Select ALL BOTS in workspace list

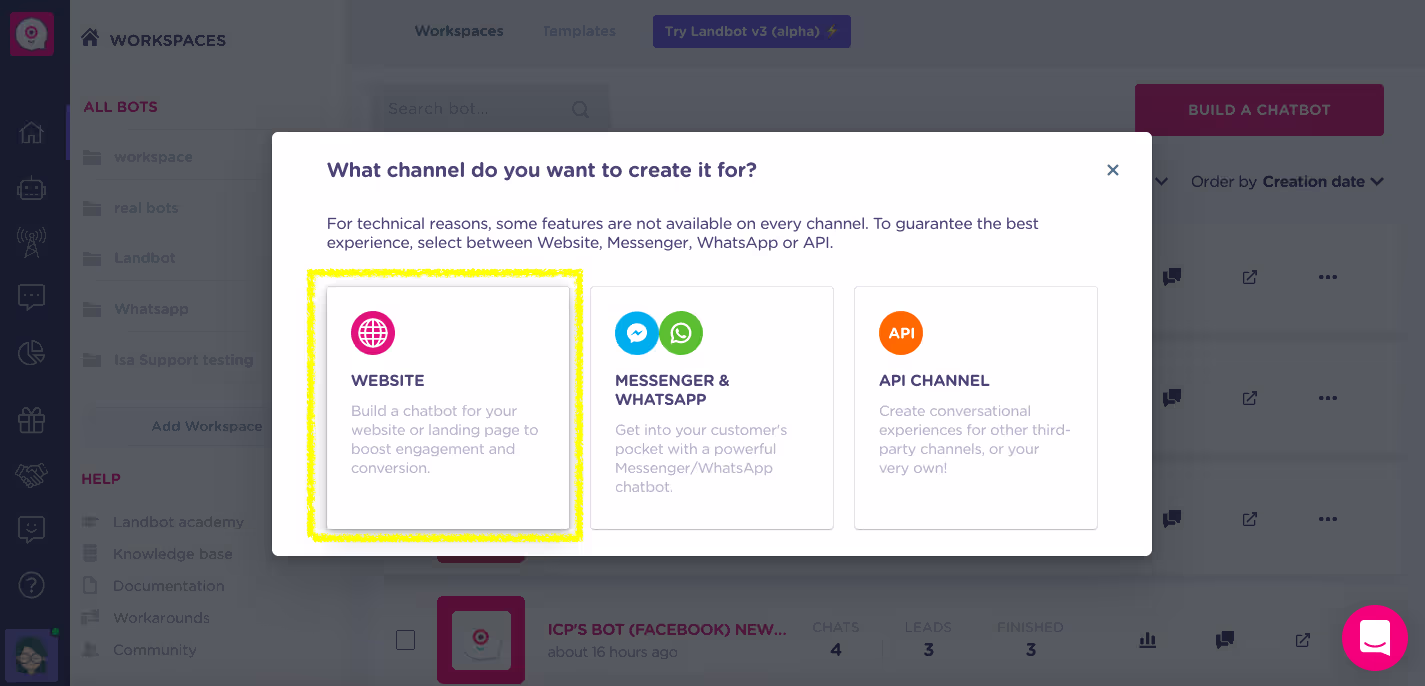(120, 107)
